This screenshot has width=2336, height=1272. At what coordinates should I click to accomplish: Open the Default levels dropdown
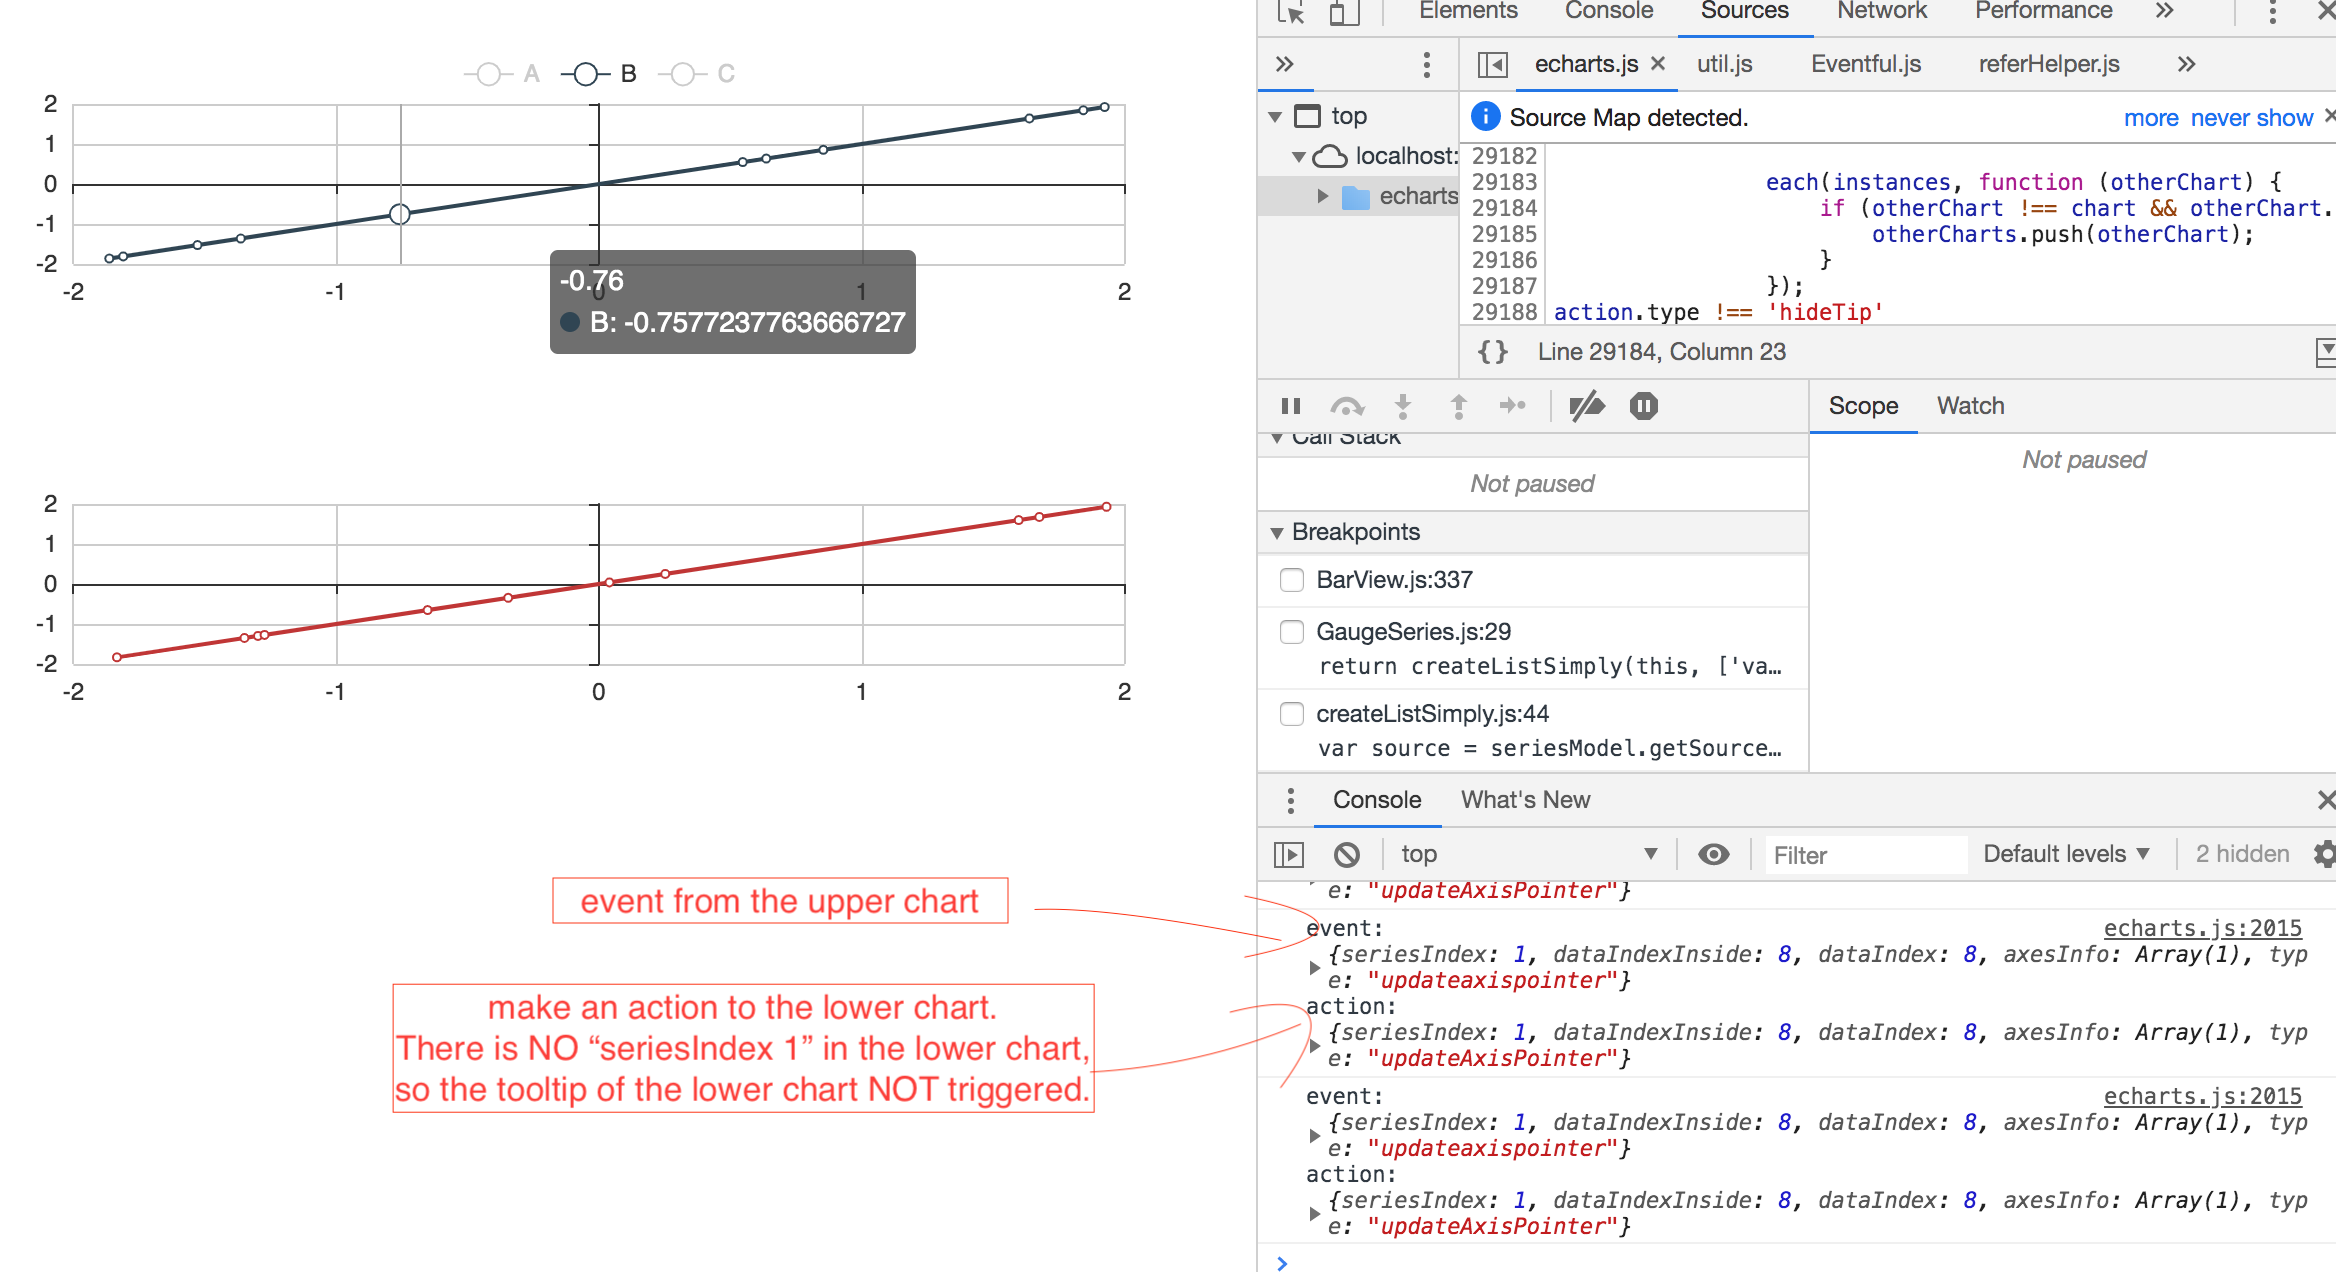(2066, 853)
